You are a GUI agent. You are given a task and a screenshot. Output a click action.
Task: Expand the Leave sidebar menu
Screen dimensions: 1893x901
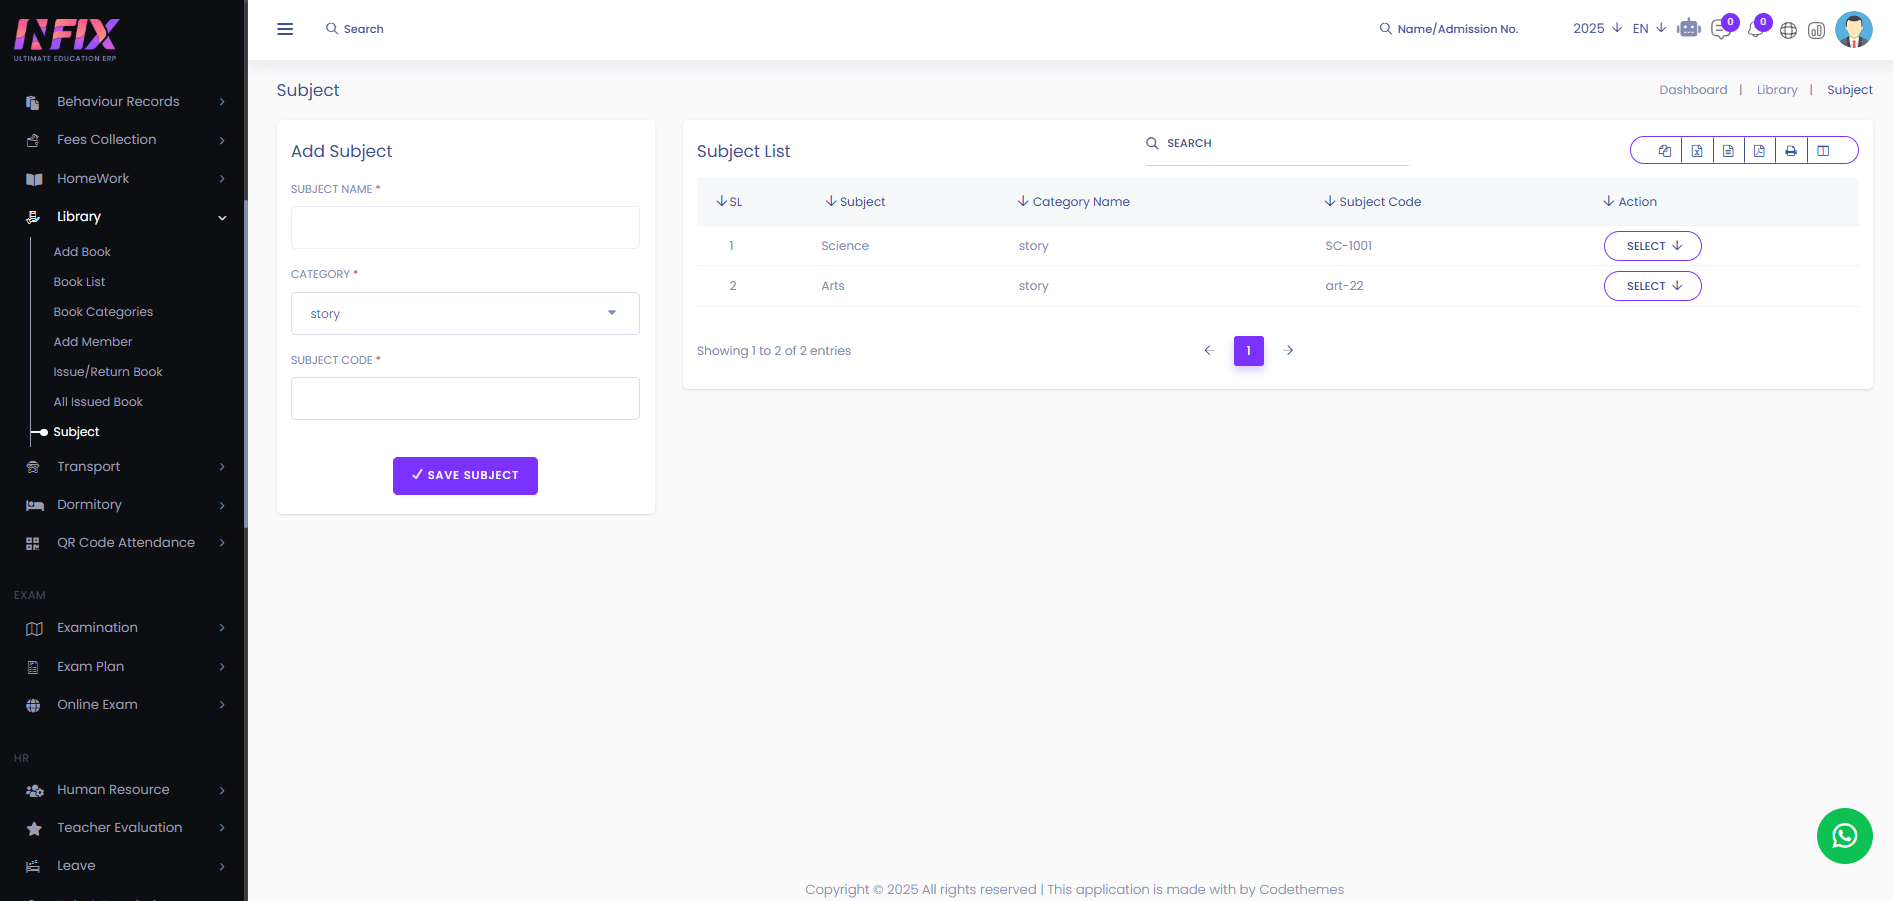[x=125, y=866]
